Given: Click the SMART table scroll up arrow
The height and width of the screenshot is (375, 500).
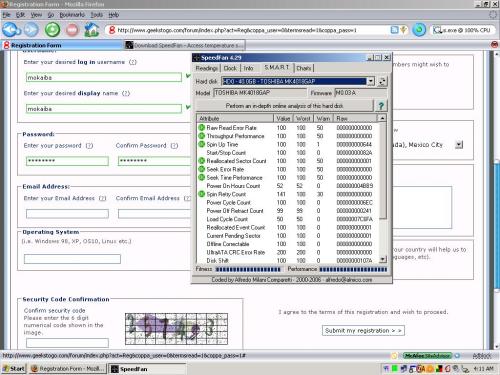Looking at the screenshot, I should (x=382, y=118).
